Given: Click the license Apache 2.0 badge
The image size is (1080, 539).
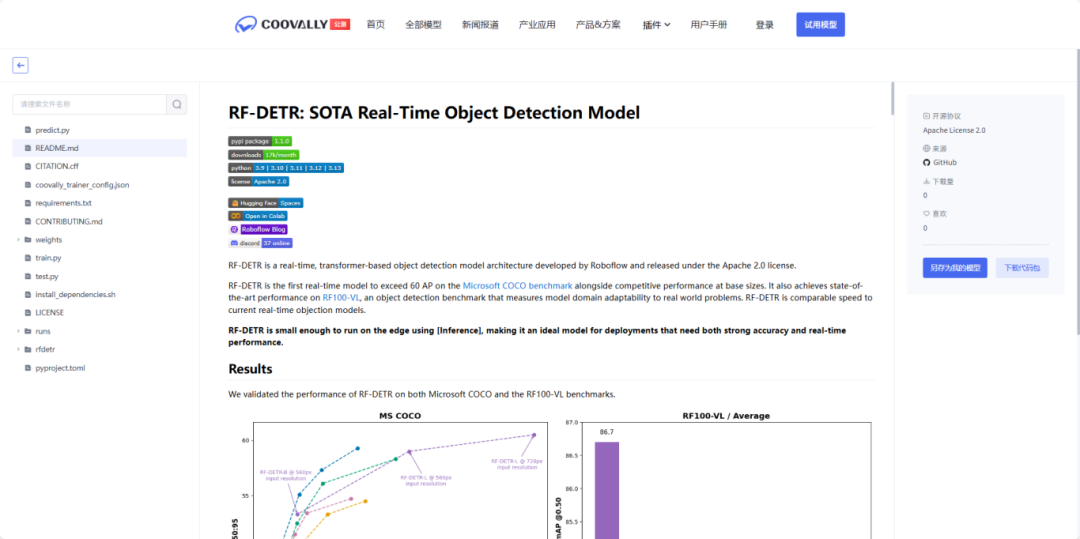Looking at the screenshot, I should [x=259, y=182].
